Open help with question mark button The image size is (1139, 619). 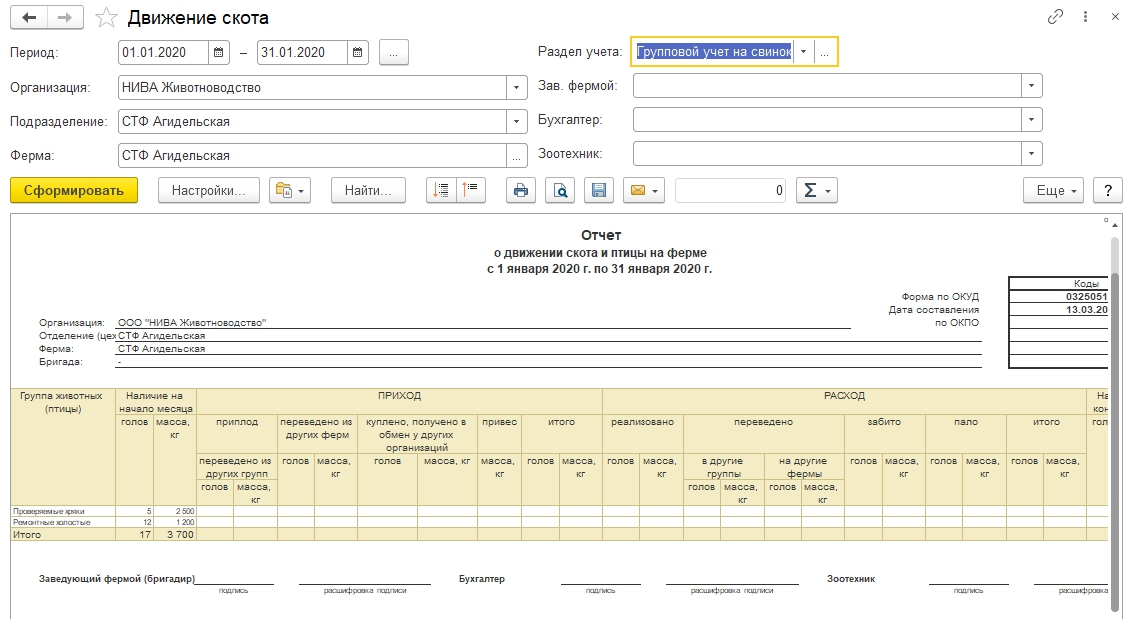1108,190
